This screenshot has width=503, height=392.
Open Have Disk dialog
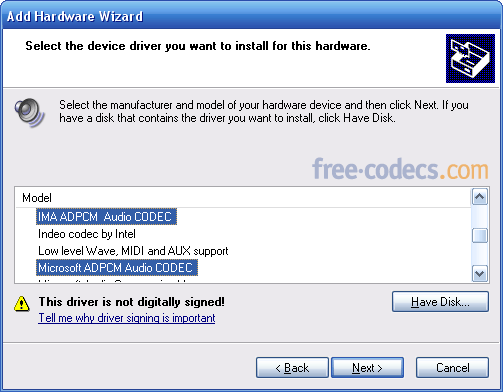[440, 302]
